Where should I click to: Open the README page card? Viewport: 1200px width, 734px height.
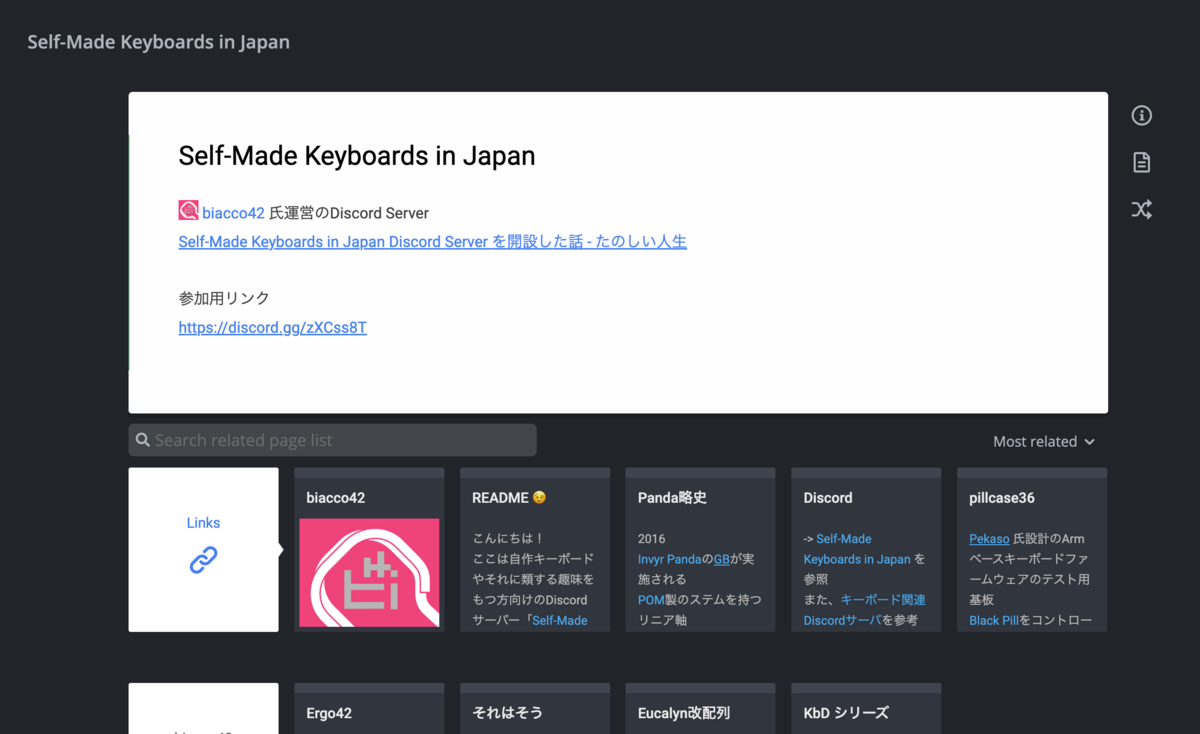coord(535,550)
